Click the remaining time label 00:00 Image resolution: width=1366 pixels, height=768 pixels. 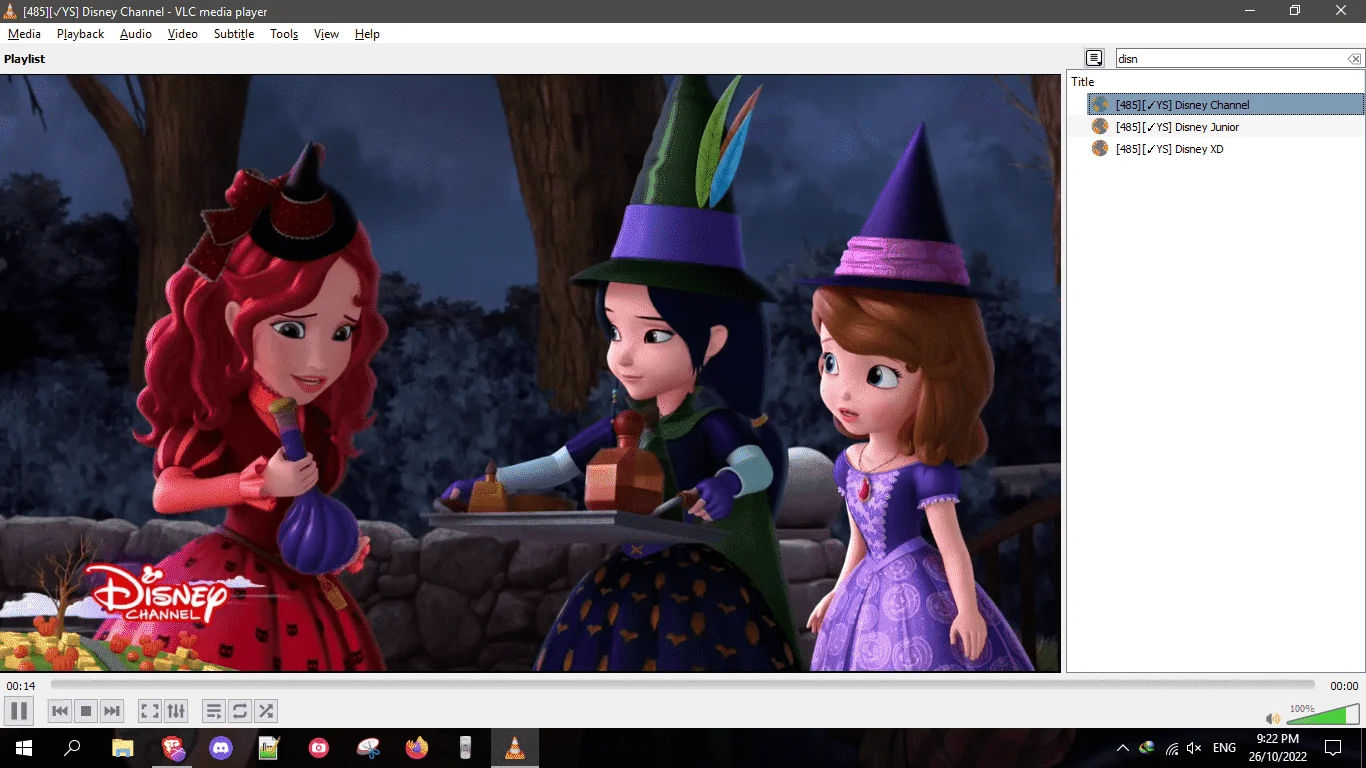click(1344, 686)
